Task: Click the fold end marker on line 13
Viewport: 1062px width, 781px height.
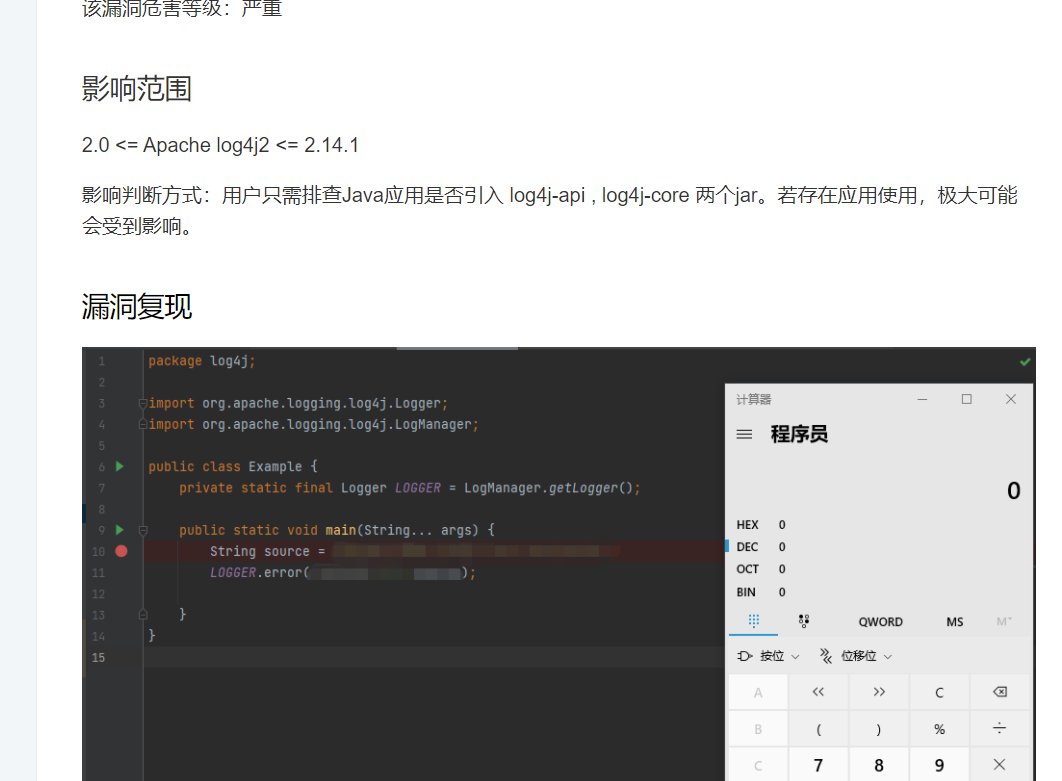Action: pos(143,614)
